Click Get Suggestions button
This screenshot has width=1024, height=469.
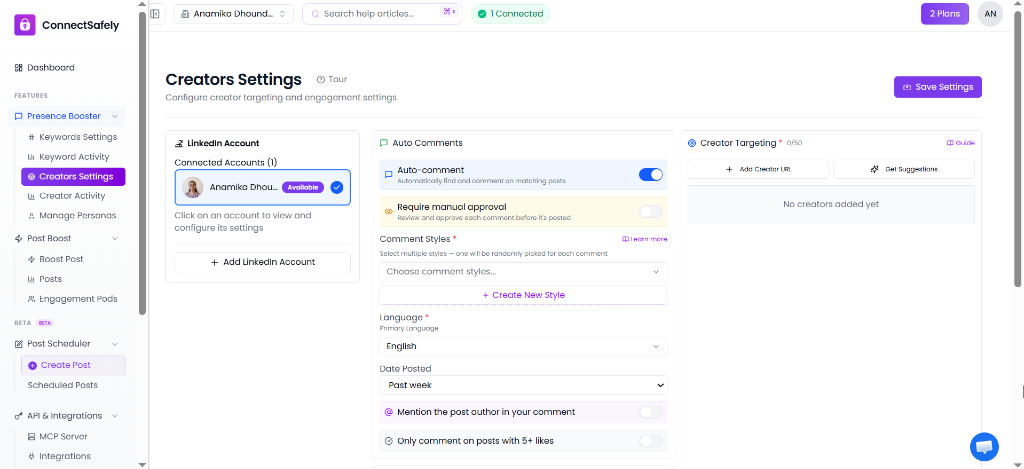[x=904, y=169]
